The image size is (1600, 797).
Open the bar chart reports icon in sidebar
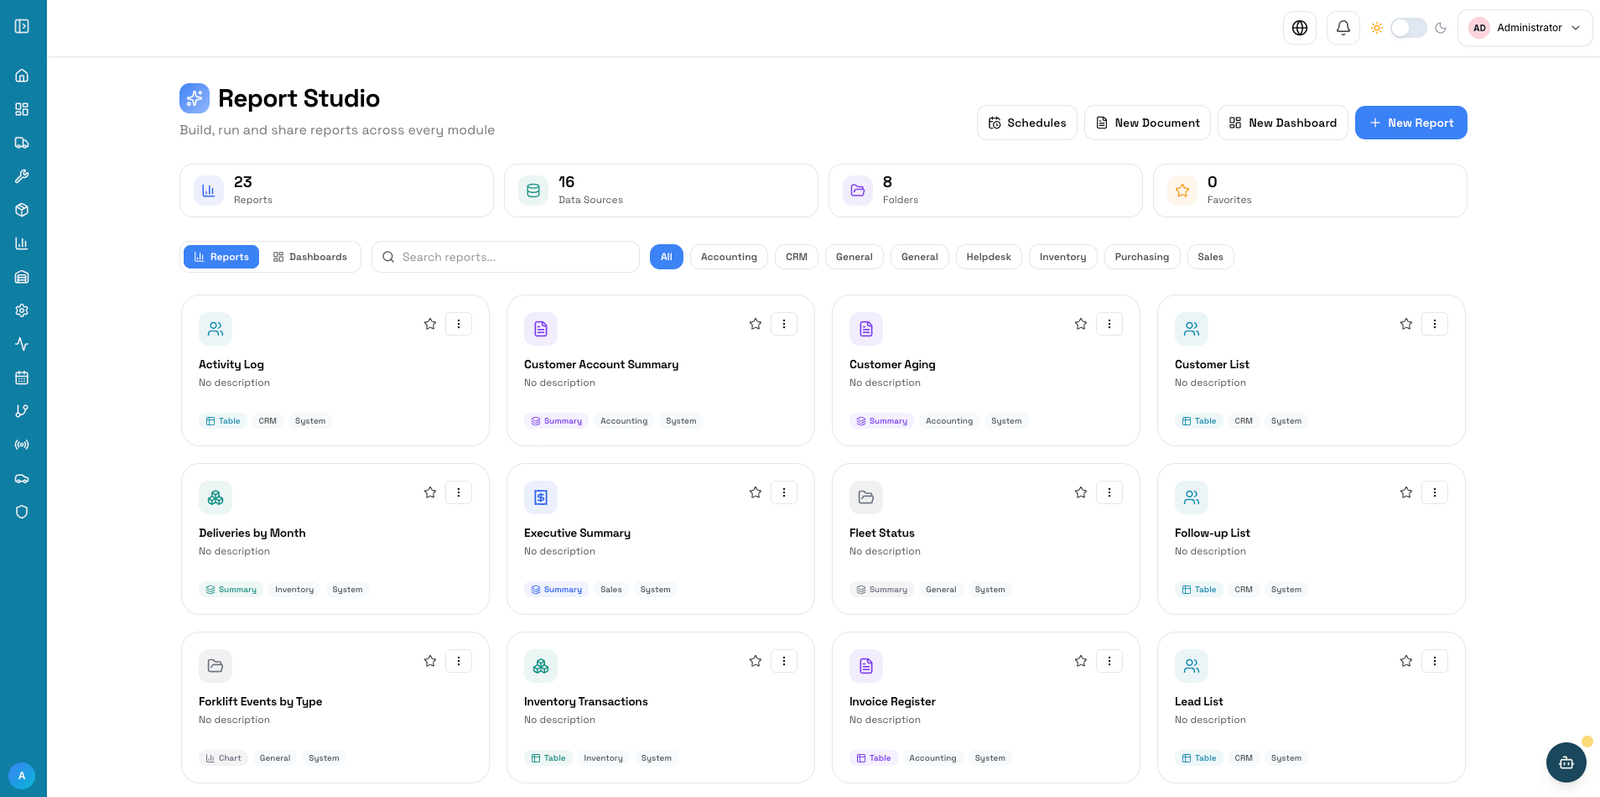click(22, 243)
